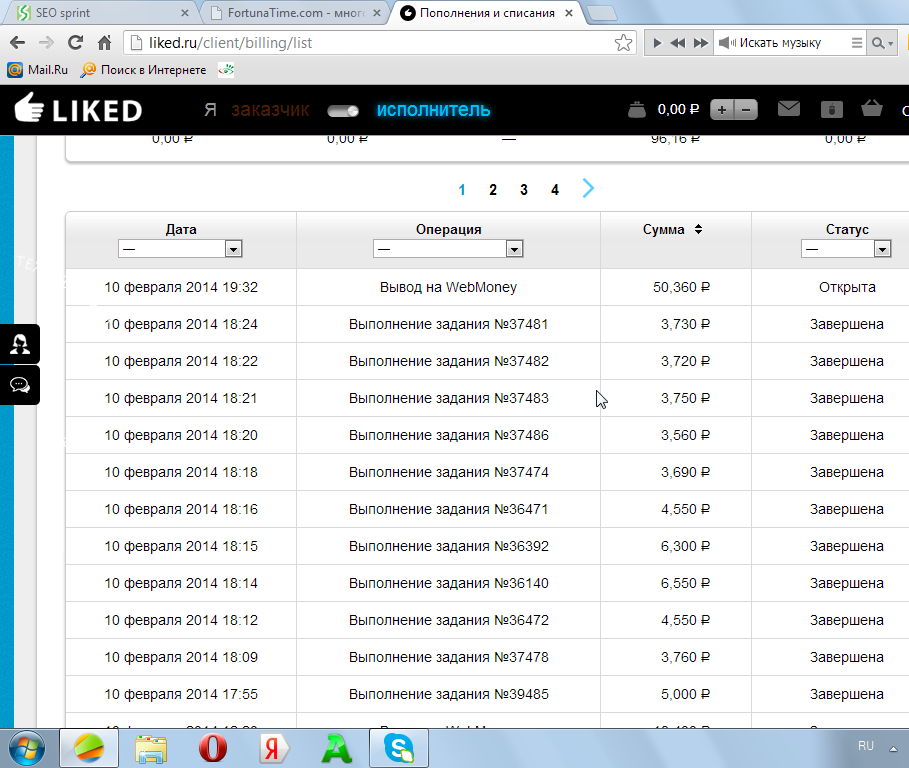Click Выполнение задания №36392 cell
The width and height of the screenshot is (909, 768).
[448, 546]
